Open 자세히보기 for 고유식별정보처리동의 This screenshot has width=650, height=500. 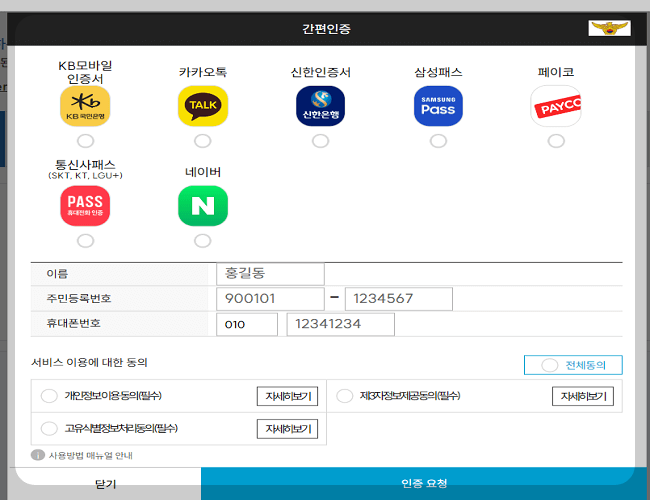point(288,429)
